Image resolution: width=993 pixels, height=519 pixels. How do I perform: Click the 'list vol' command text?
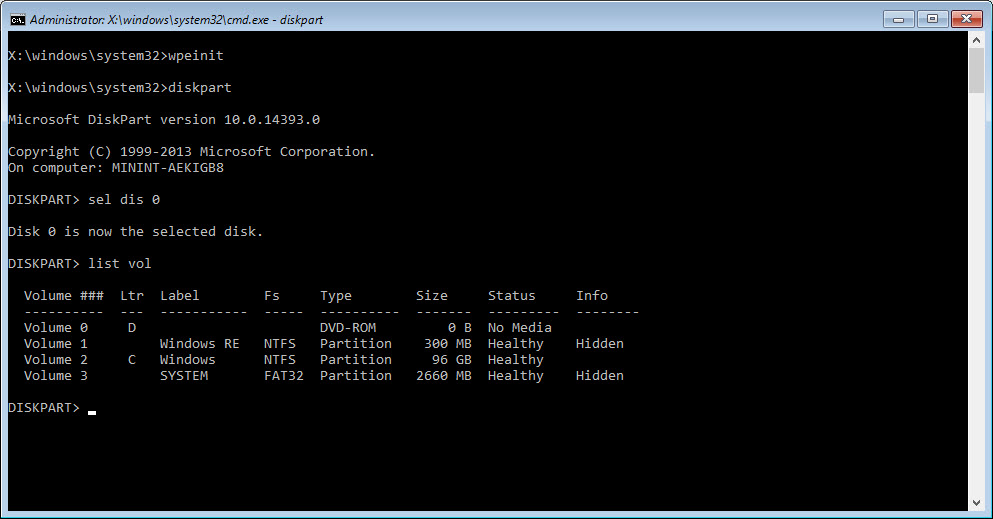(x=120, y=264)
